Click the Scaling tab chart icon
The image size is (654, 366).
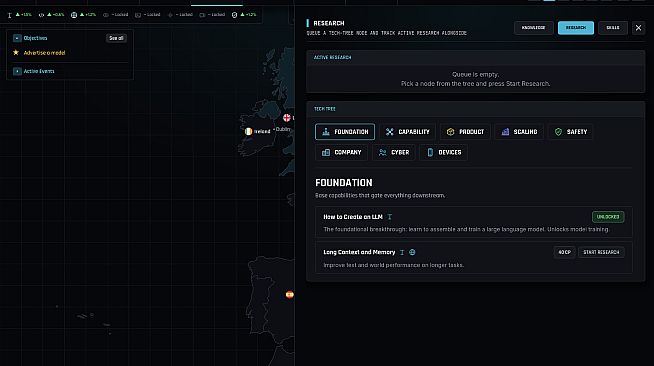coord(505,132)
